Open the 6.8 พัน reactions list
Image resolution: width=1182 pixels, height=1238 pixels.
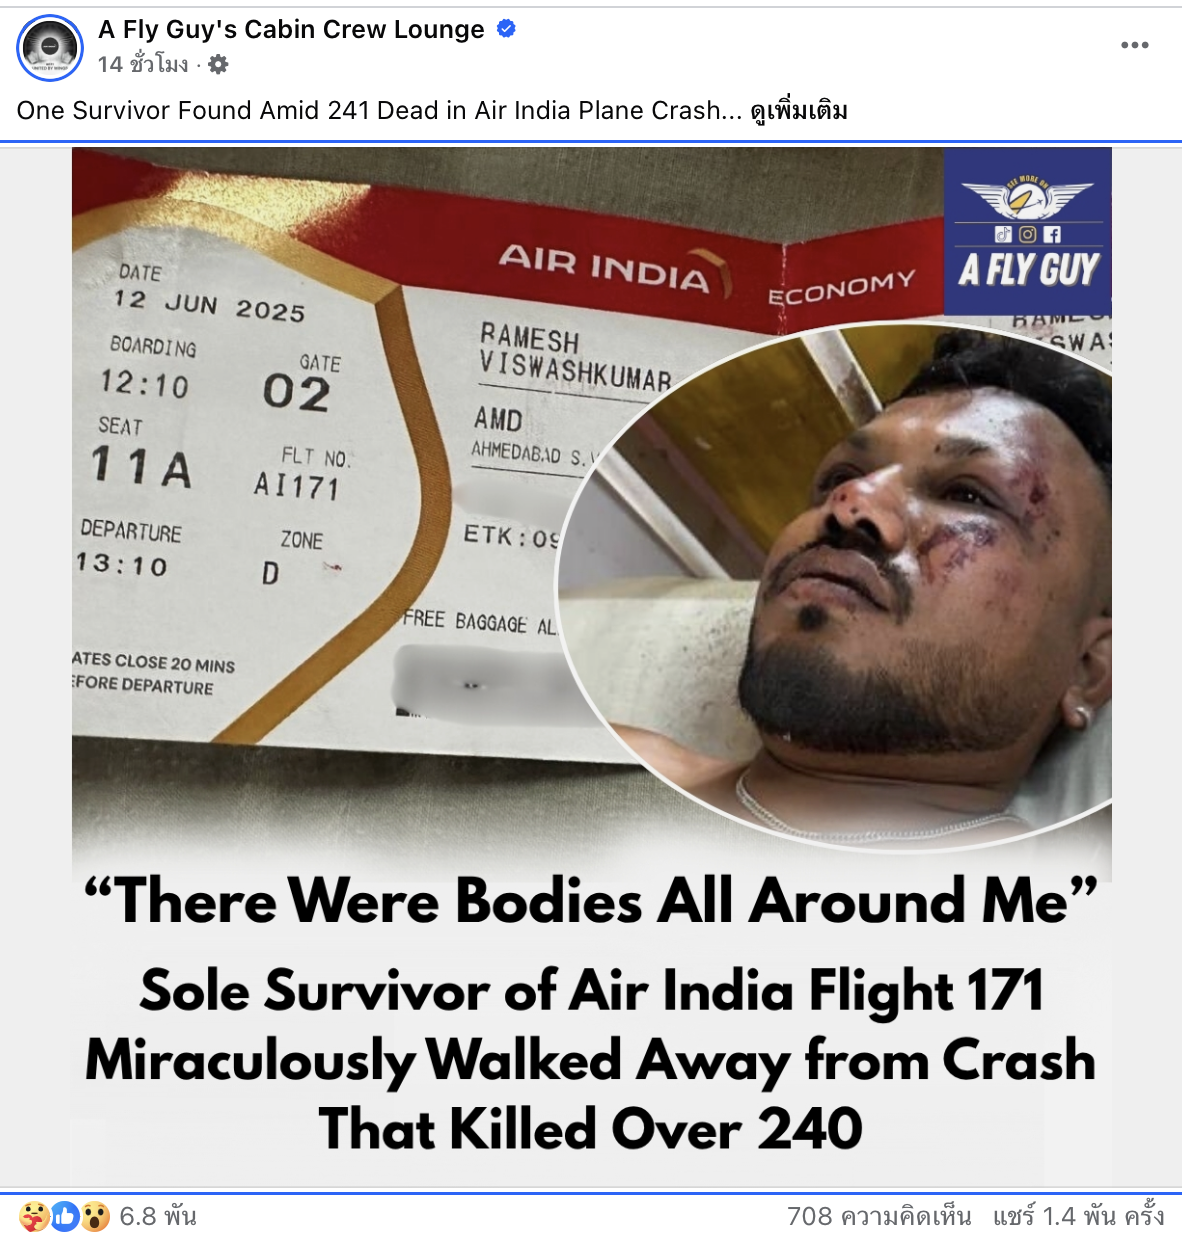coord(158,1216)
